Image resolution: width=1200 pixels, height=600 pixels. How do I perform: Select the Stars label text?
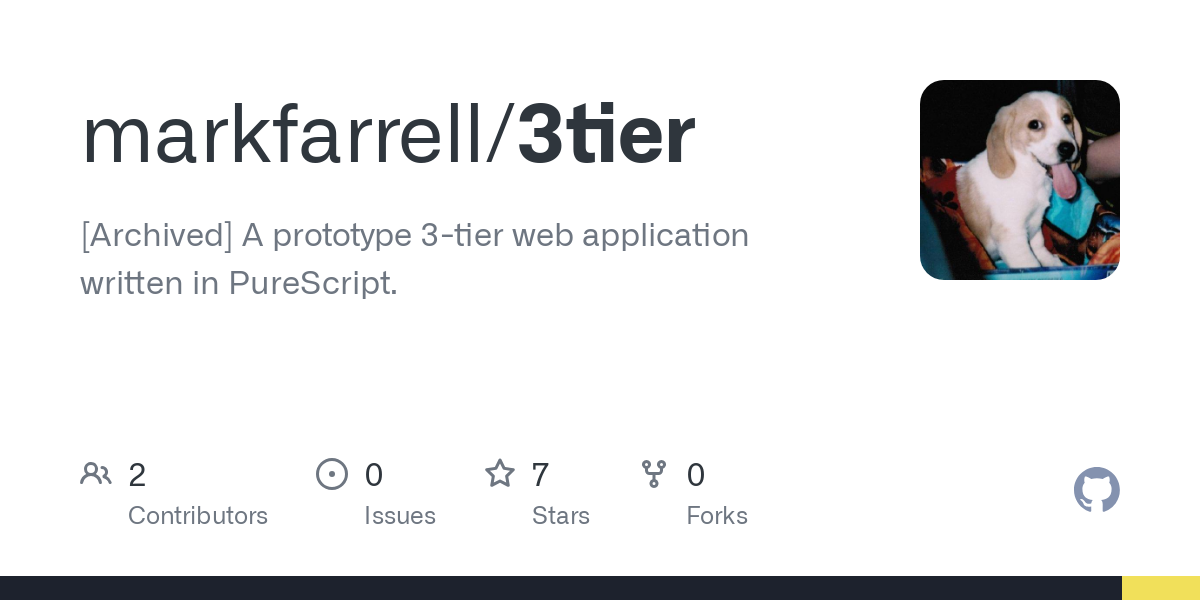561,516
